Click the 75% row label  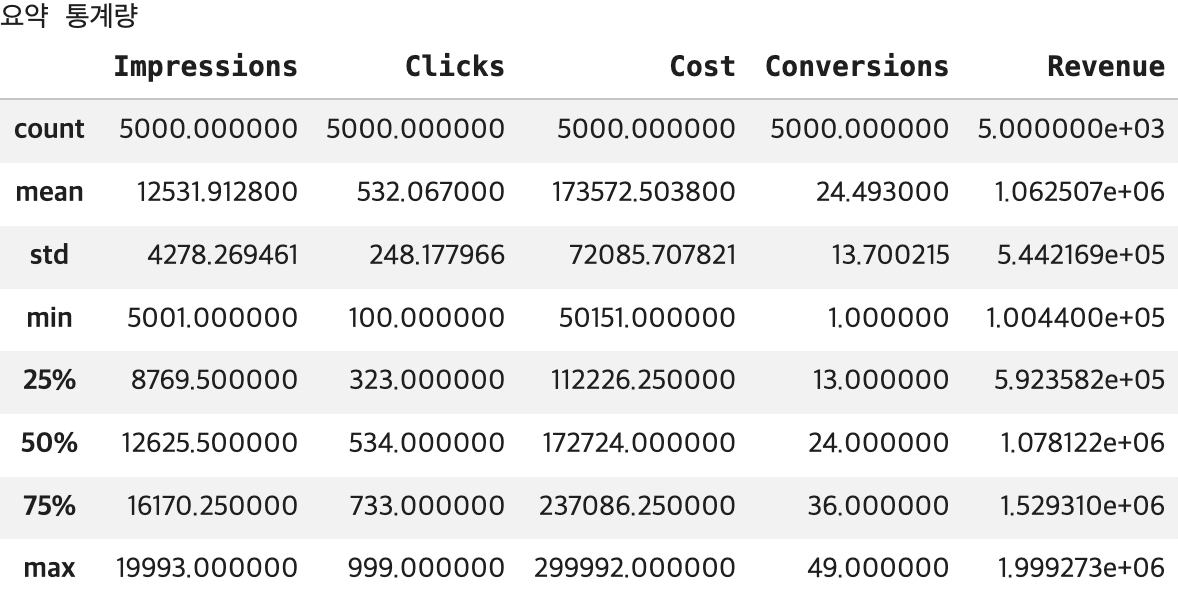pyautogui.click(x=50, y=506)
